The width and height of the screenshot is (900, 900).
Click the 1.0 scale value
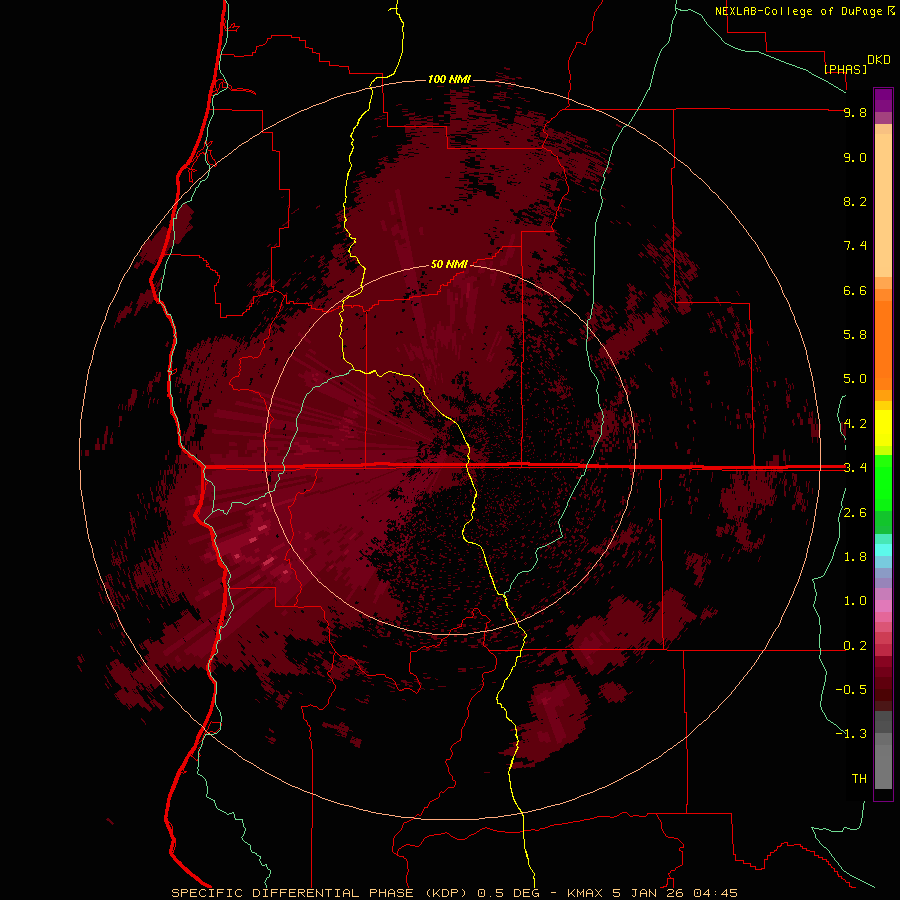click(x=855, y=601)
